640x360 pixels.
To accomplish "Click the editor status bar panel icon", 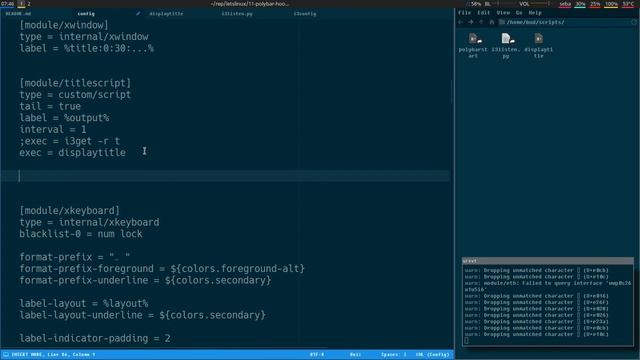I will click(6, 354).
